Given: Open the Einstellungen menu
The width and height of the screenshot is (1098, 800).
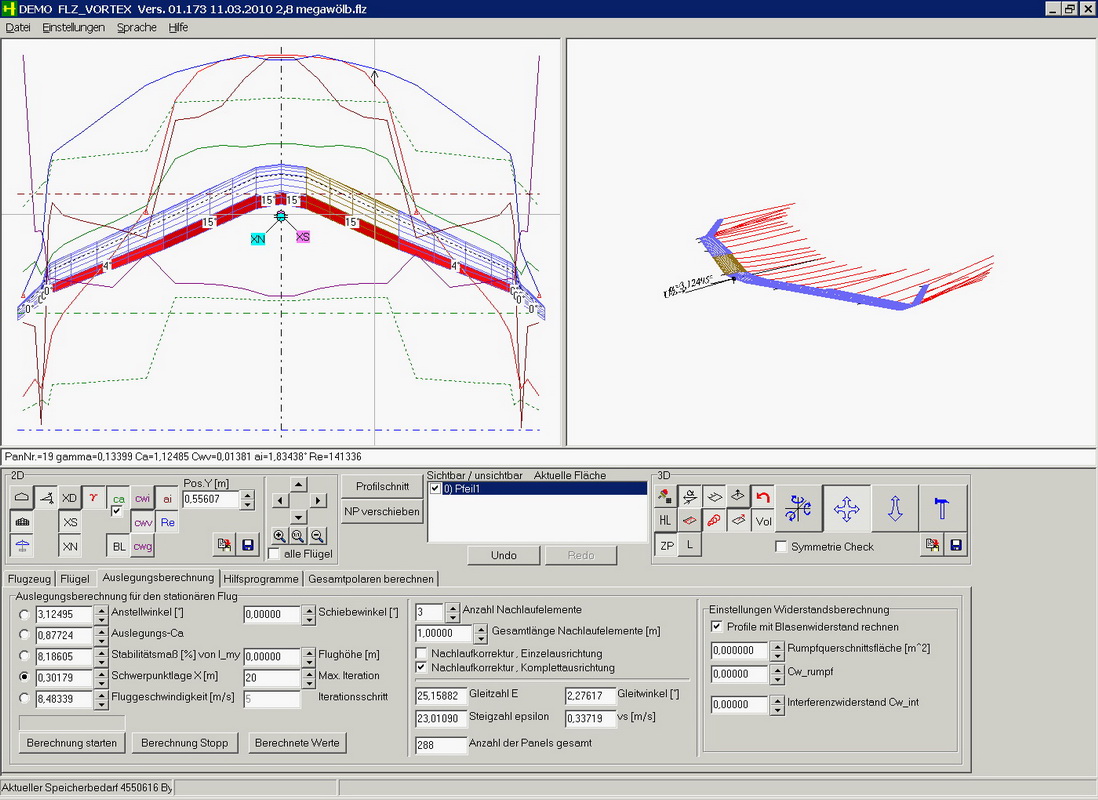Looking at the screenshot, I should click(73, 27).
